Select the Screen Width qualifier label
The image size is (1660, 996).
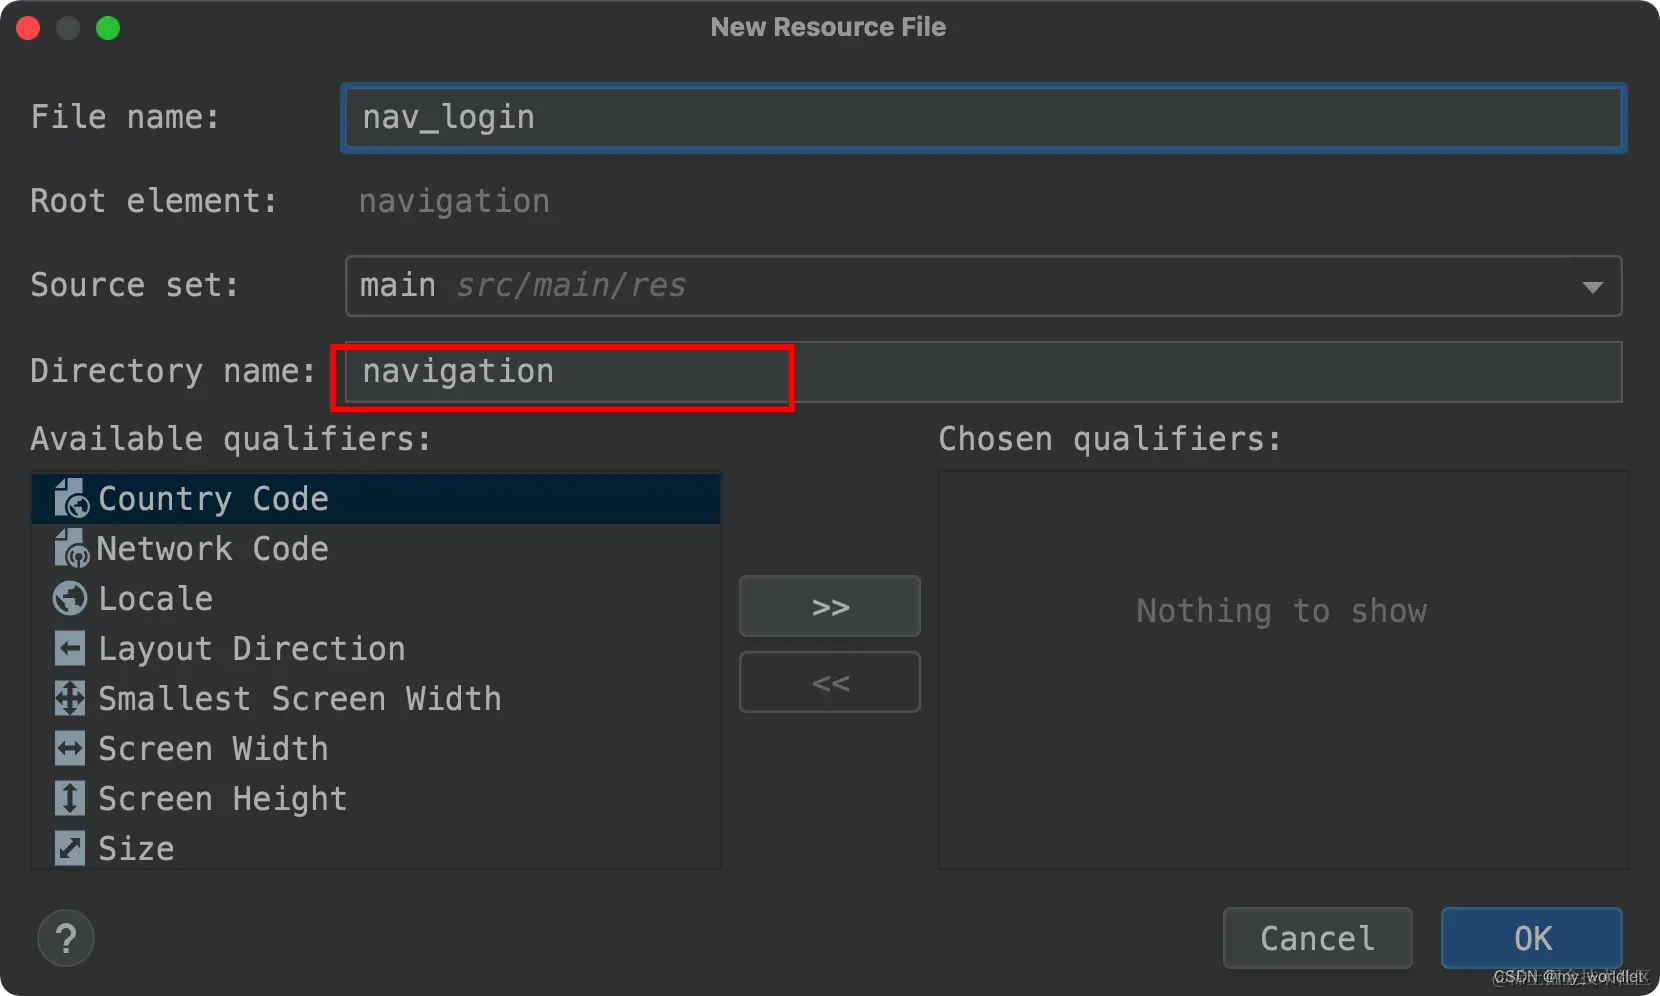coord(213,748)
